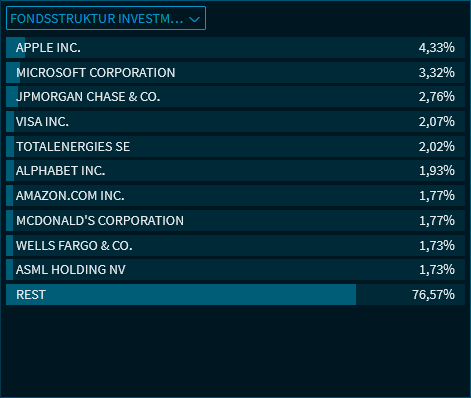Click the dropdown chevron arrow icon
The image size is (471, 398).
click(x=194, y=20)
